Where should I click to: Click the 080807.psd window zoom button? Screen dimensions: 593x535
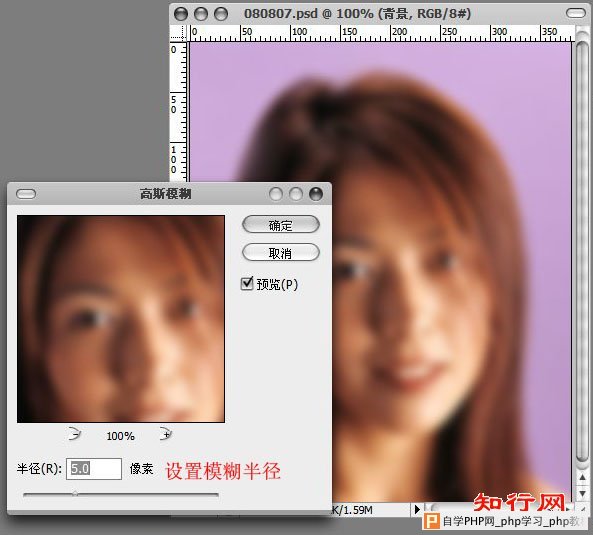221,14
